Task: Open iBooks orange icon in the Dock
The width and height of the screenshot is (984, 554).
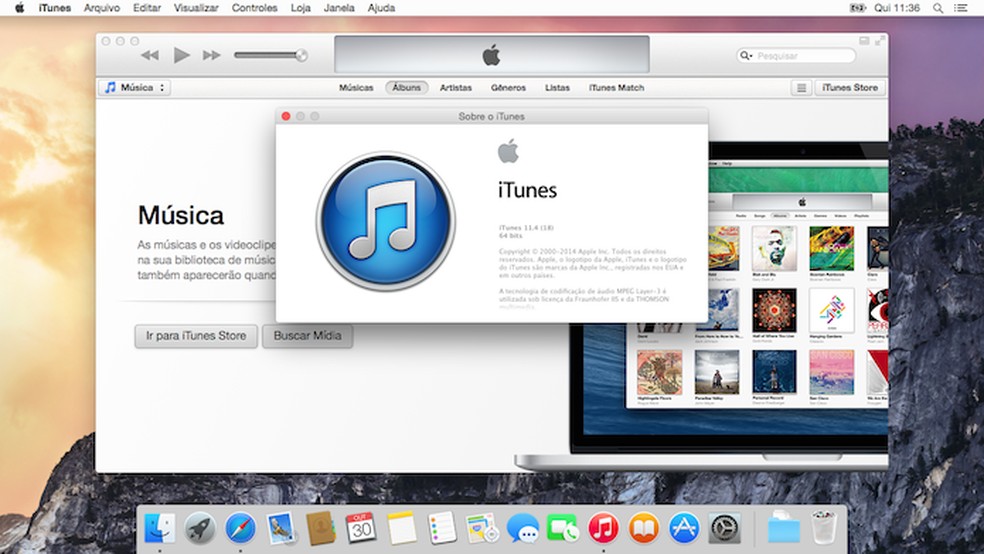Action: (x=644, y=528)
